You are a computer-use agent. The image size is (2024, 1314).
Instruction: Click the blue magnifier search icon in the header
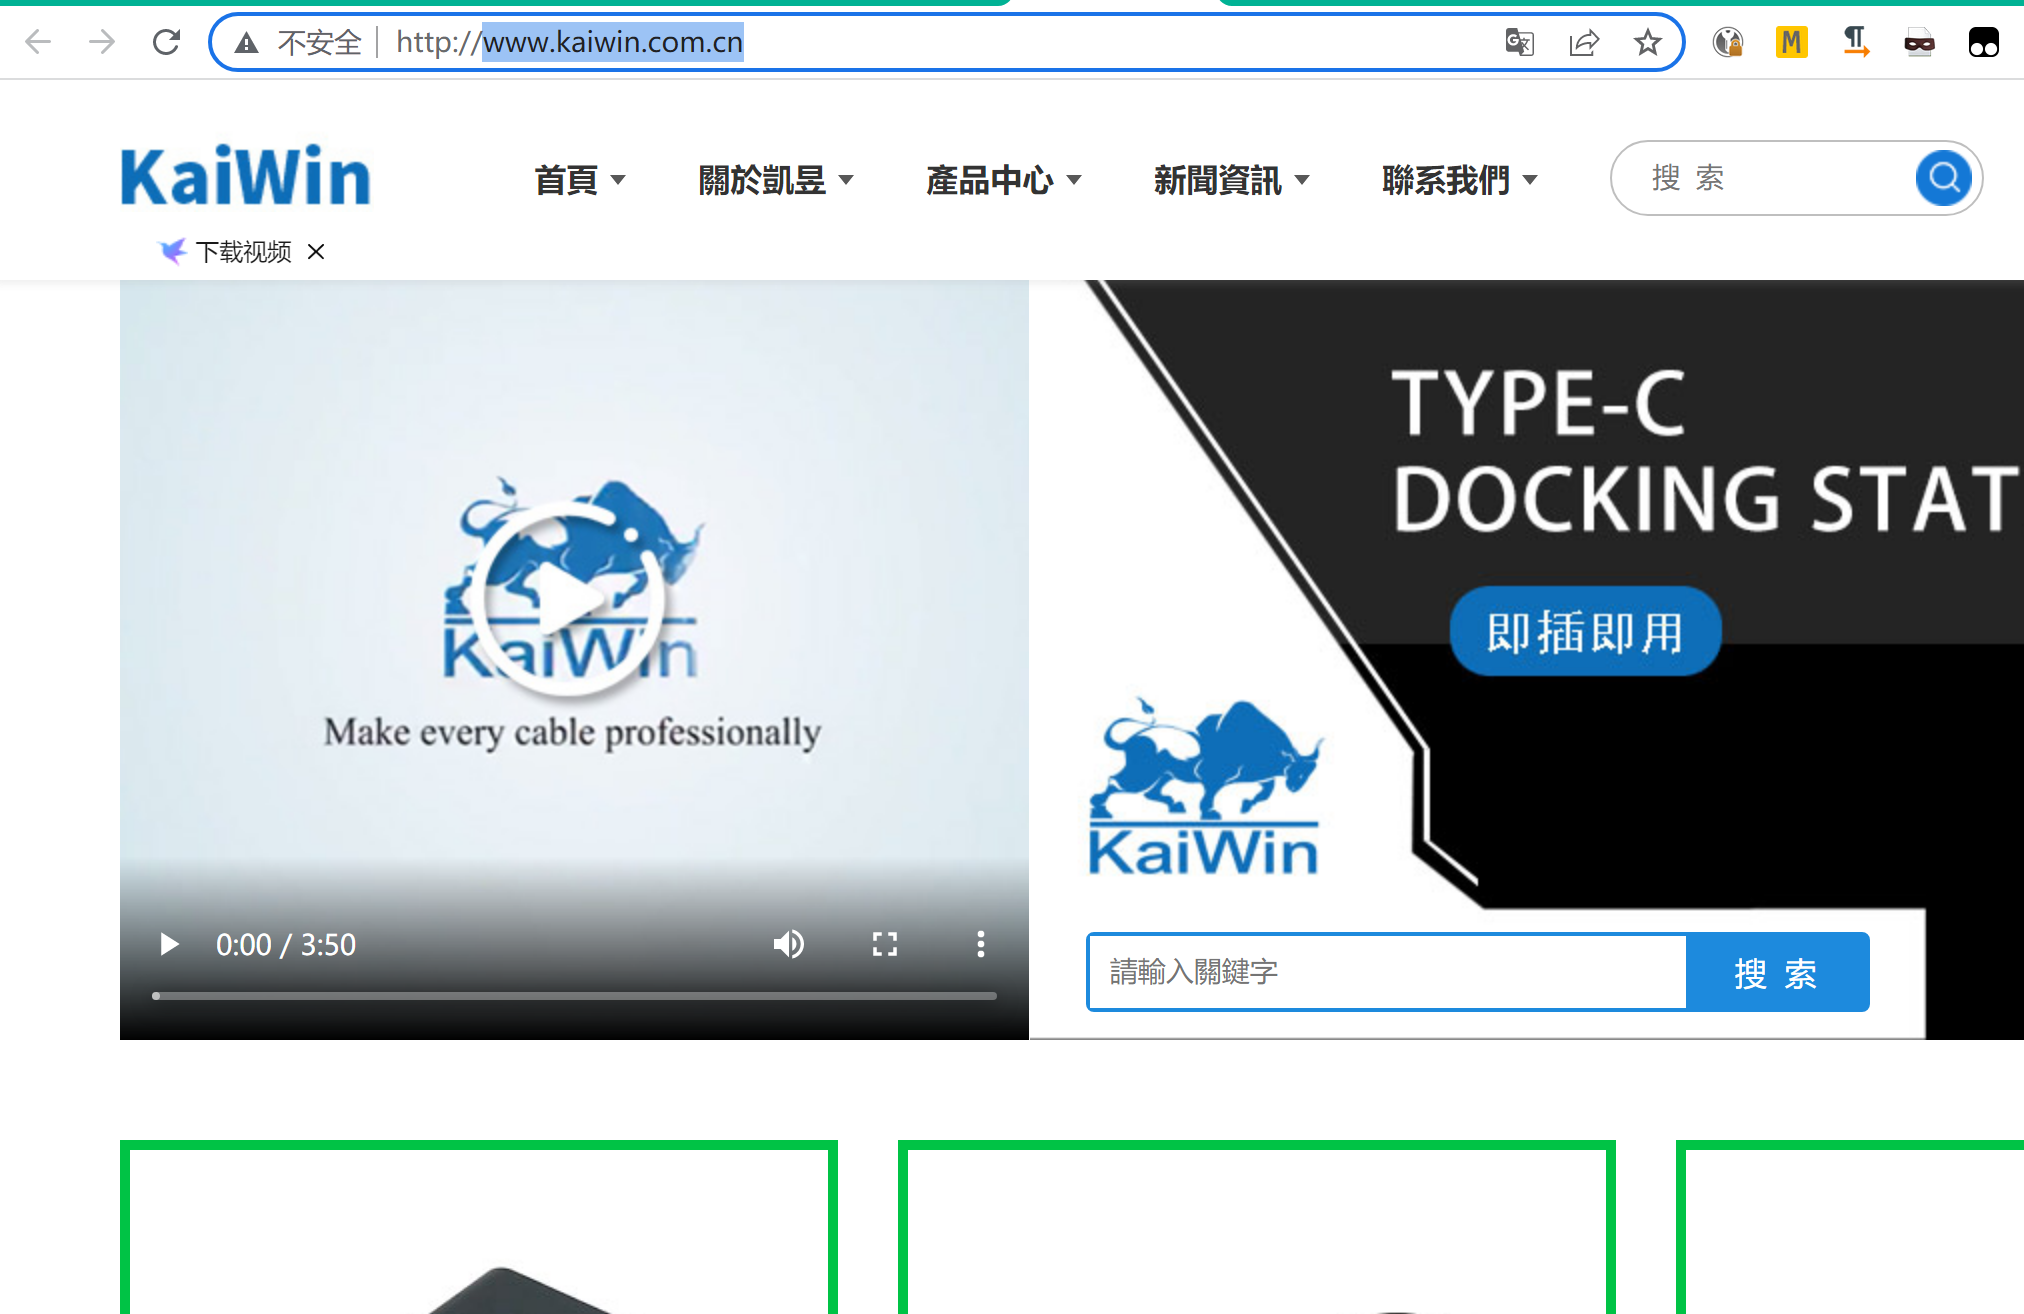point(1943,178)
